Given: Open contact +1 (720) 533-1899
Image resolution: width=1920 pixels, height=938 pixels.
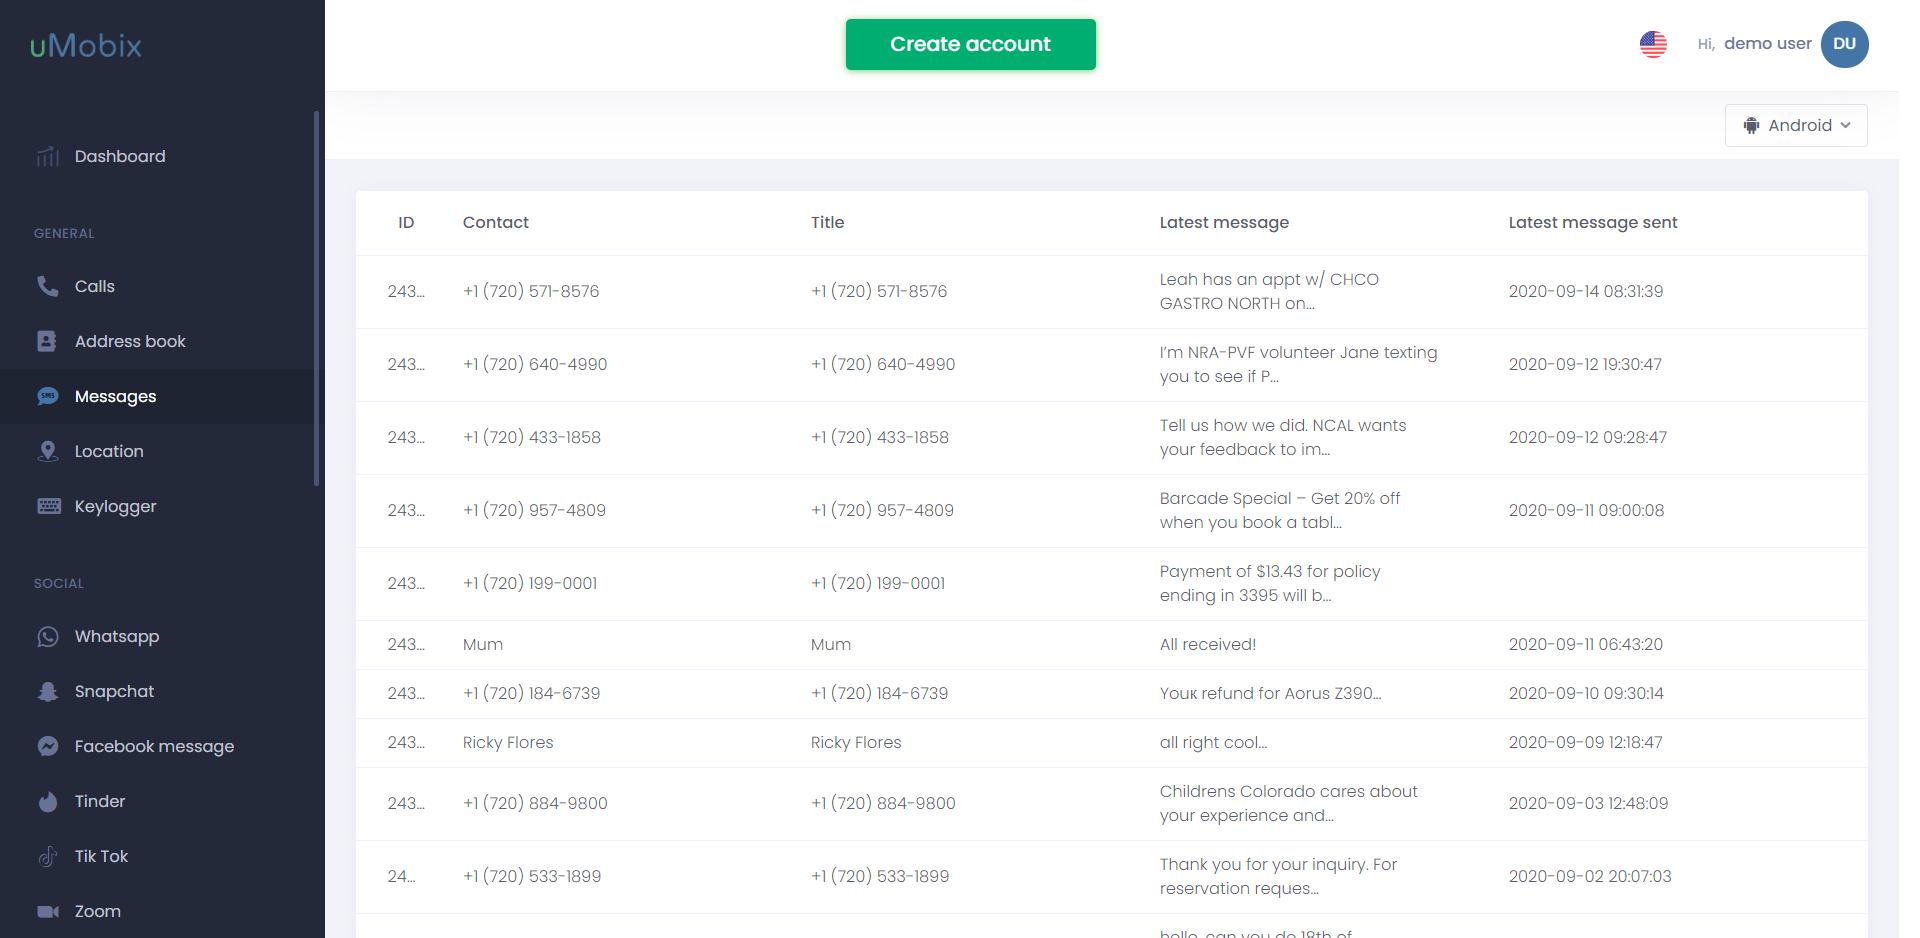Looking at the screenshot, I should tap(532, 876).
